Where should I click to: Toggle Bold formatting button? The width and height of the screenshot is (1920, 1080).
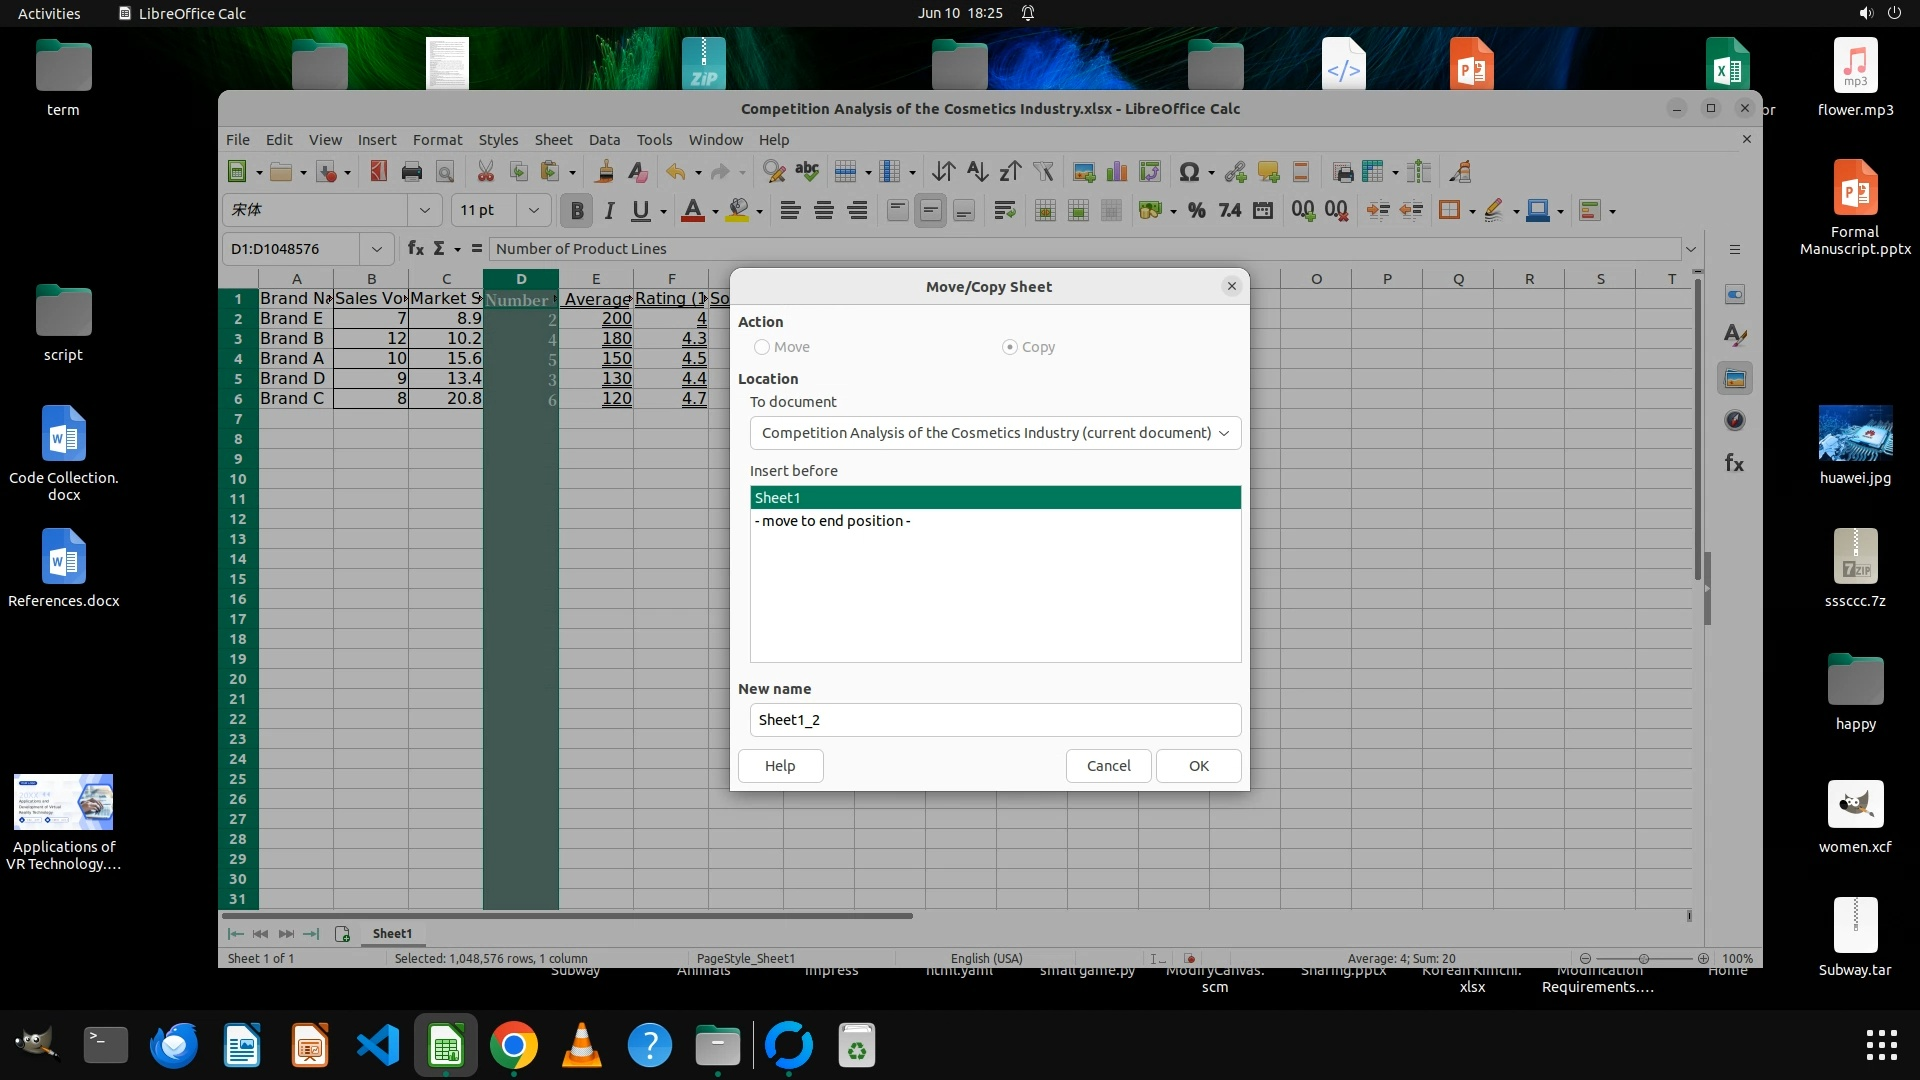pos(576,210)
